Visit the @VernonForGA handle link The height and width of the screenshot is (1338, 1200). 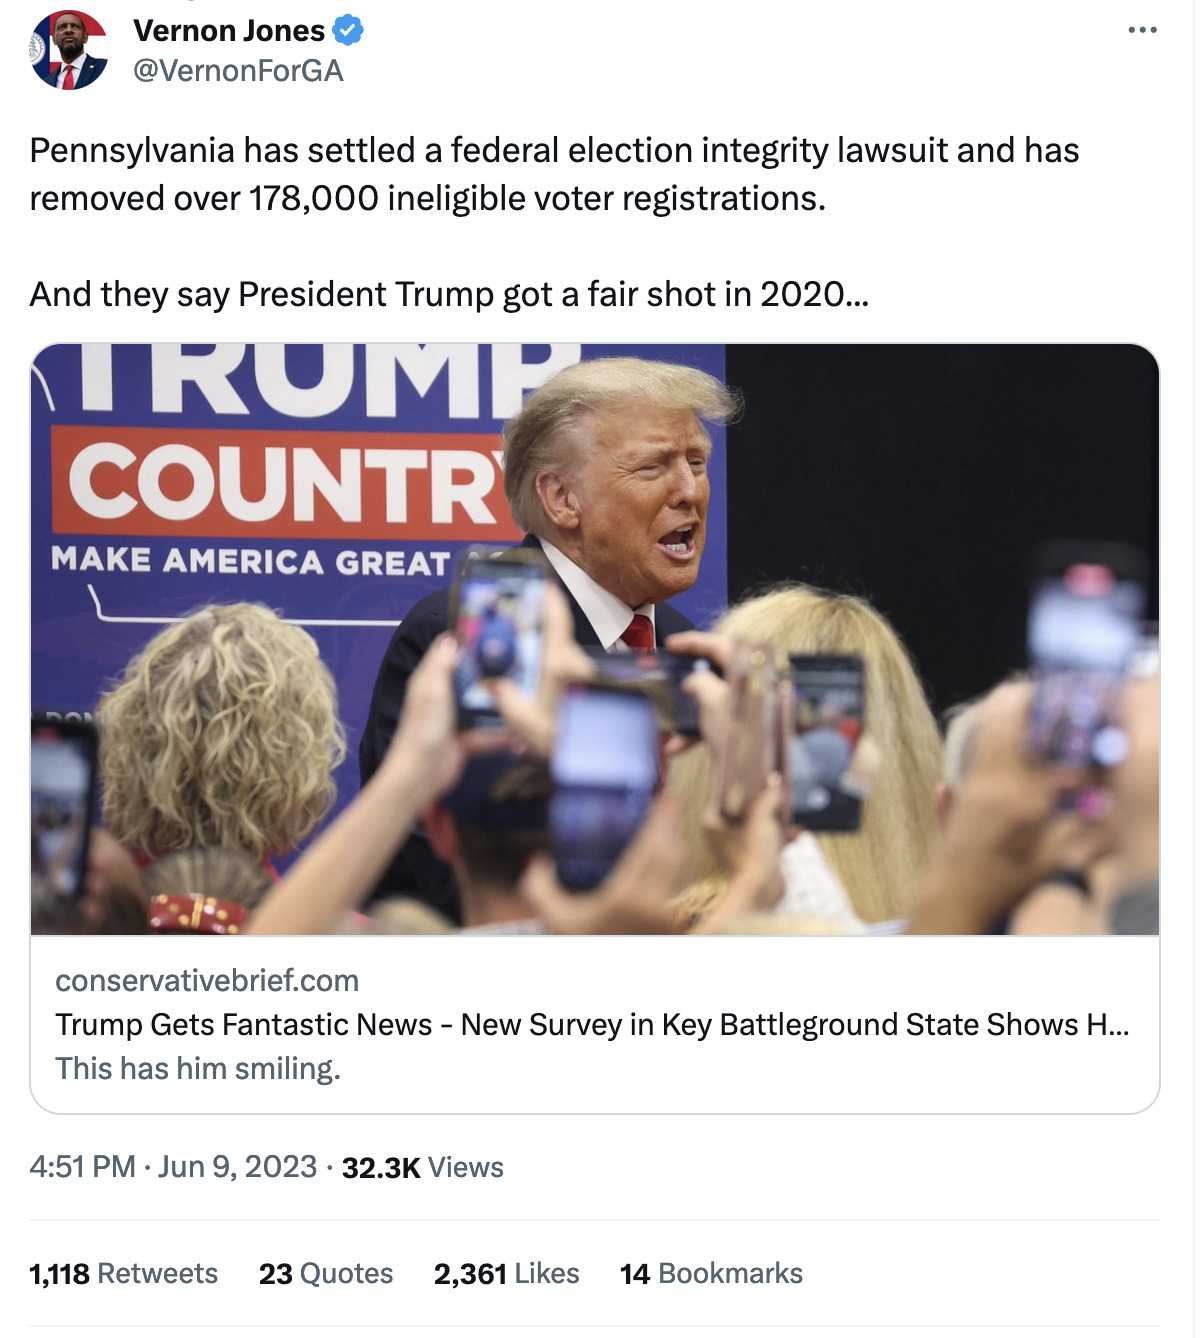[x=238, y=71]
